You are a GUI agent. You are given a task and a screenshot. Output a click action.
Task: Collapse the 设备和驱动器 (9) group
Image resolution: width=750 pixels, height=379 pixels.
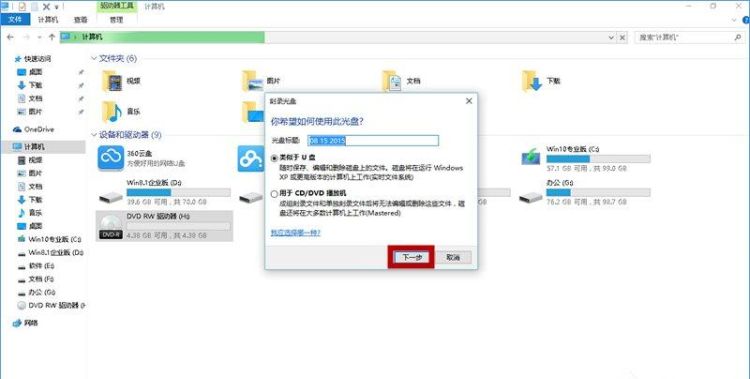(94, 135)
